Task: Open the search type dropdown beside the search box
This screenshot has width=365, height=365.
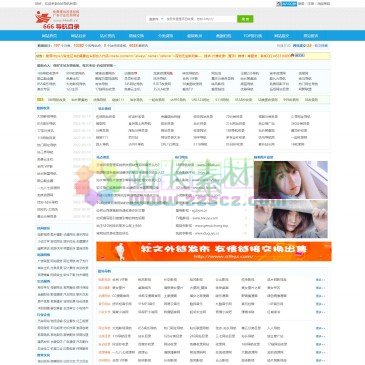Action: (x=155, y=19)
